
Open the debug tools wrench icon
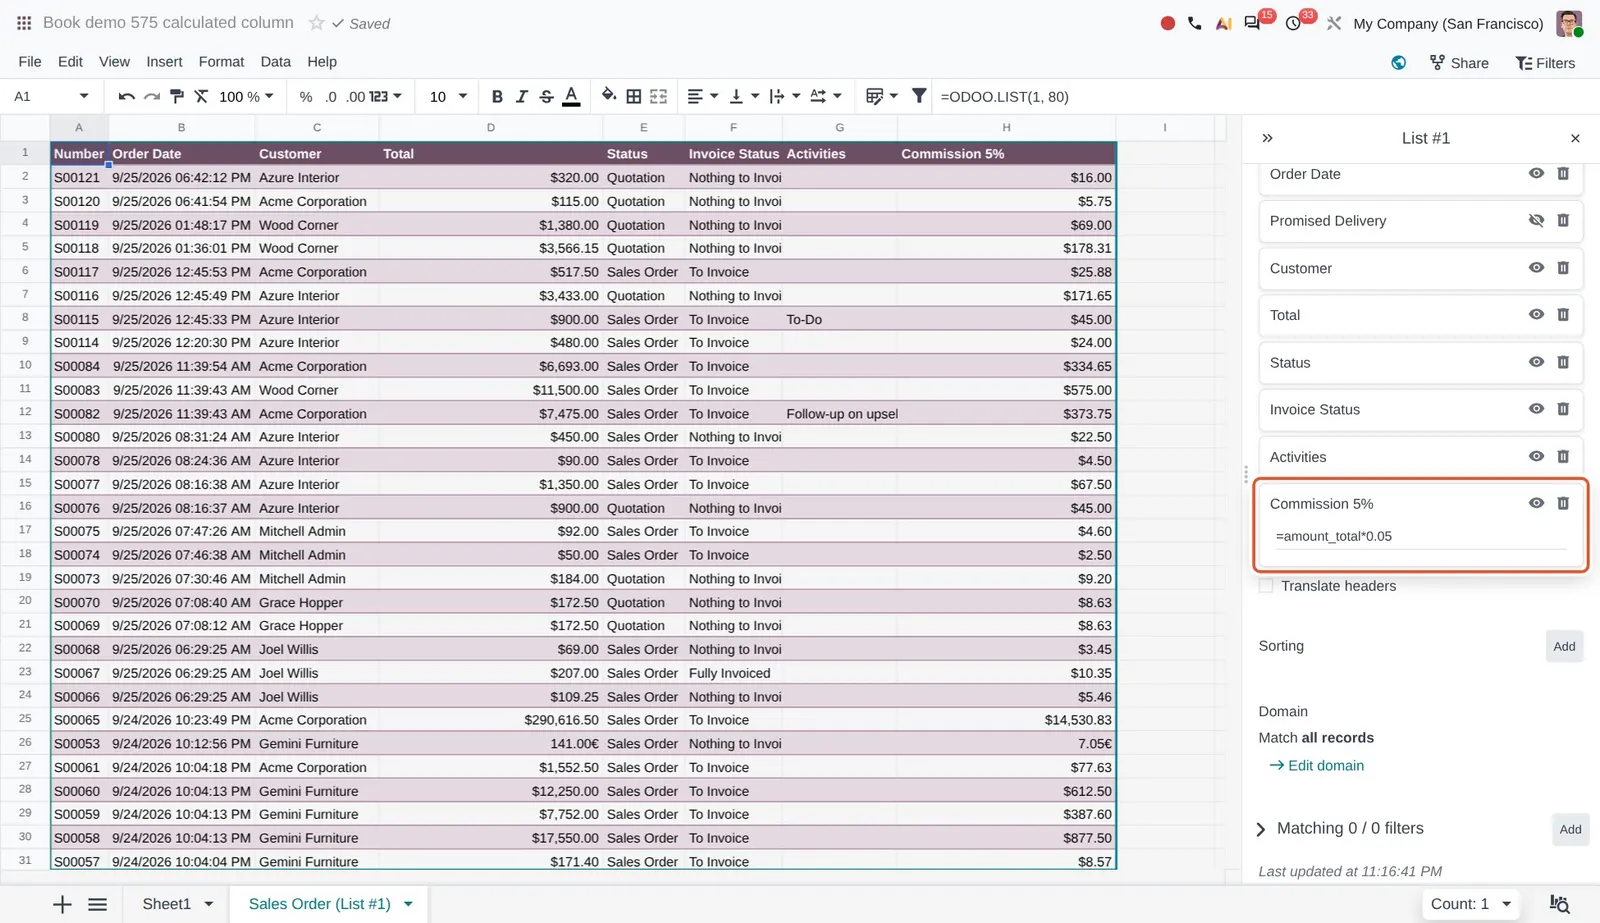[1334, 23]
